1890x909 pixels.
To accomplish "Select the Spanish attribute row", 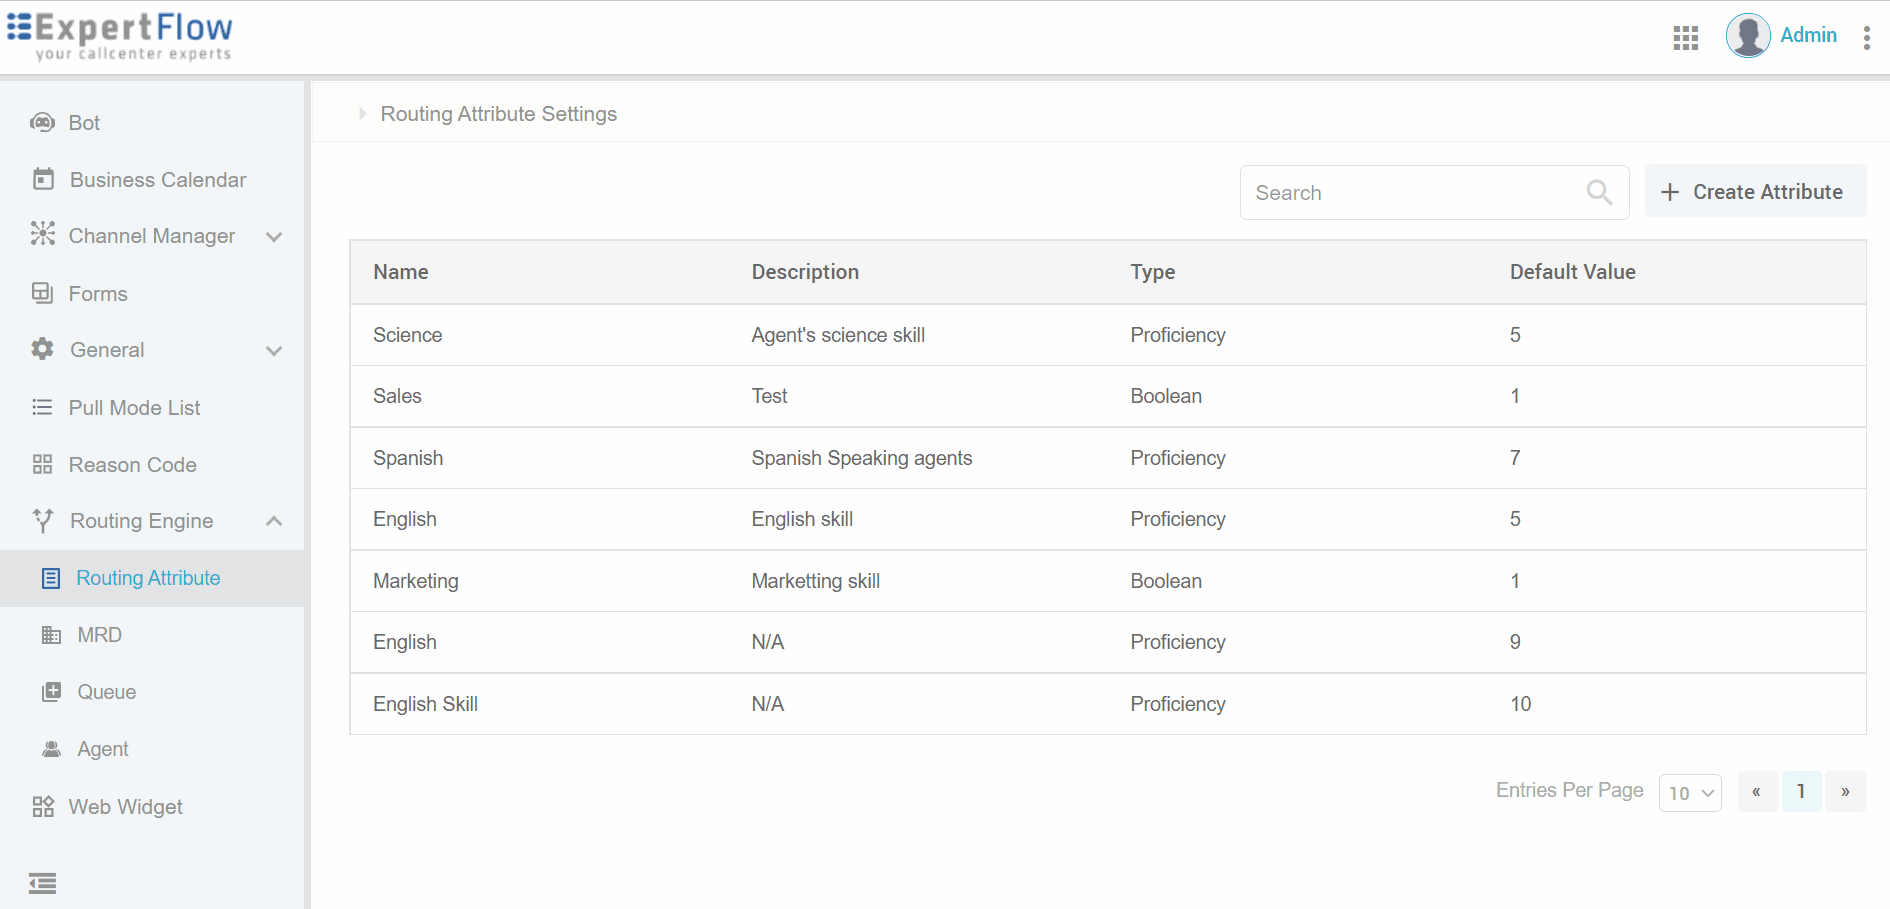I will click(408, 458).
